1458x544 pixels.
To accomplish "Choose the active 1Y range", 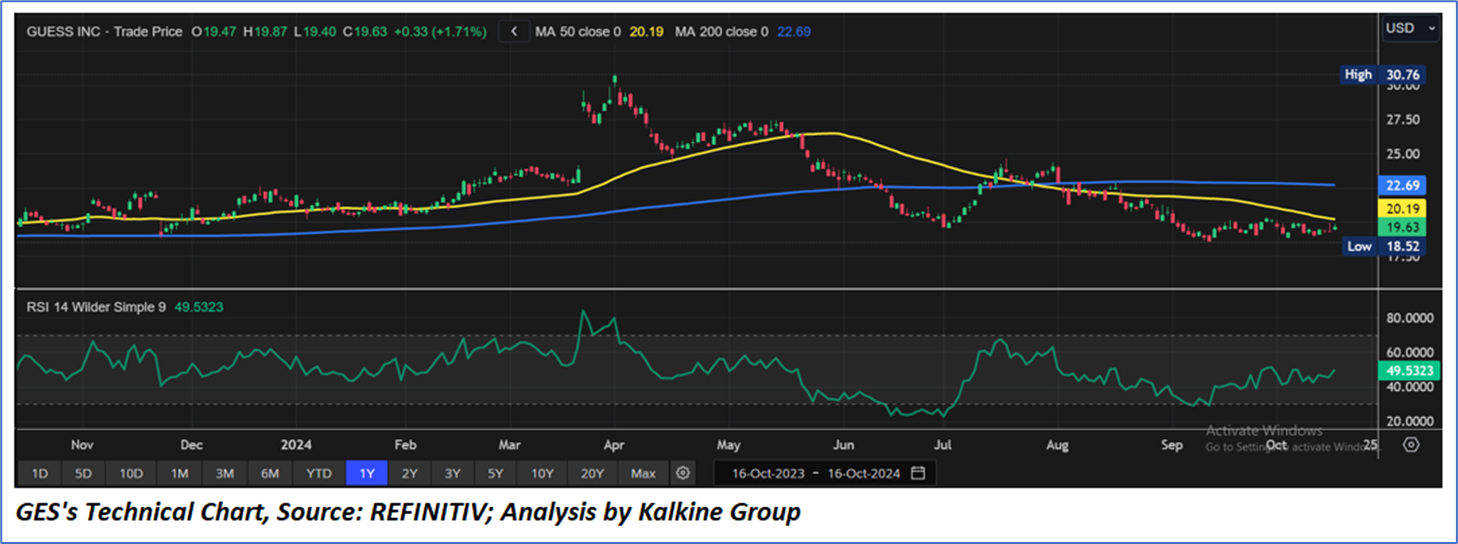I will point(367,473).
